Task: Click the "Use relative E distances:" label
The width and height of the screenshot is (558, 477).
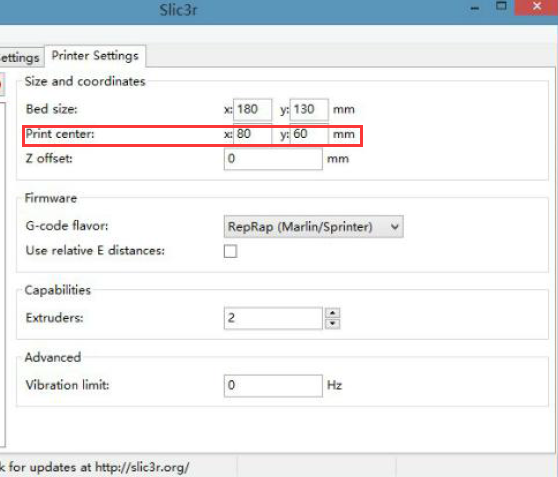Action: (x=95, y=251)
